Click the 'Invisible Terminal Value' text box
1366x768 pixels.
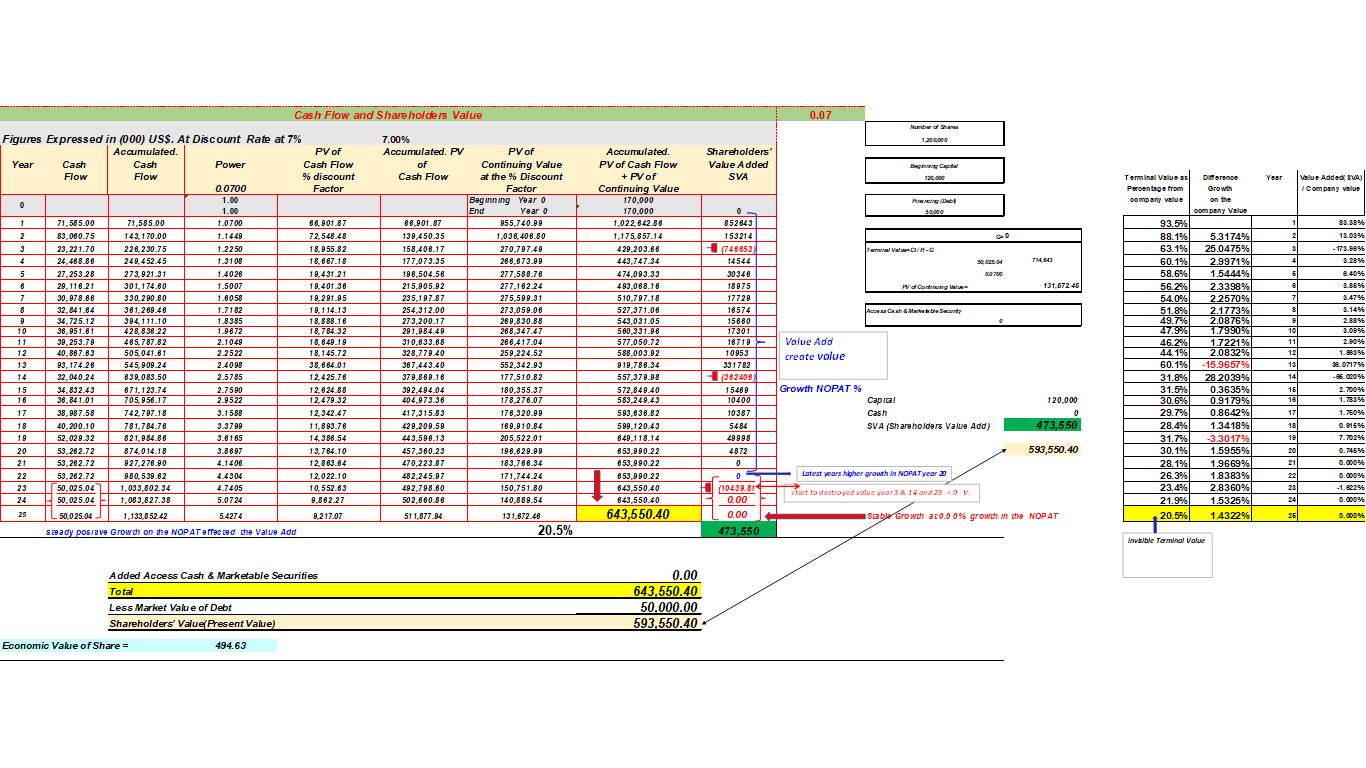pyautogui.click(x=1166, y=555)
